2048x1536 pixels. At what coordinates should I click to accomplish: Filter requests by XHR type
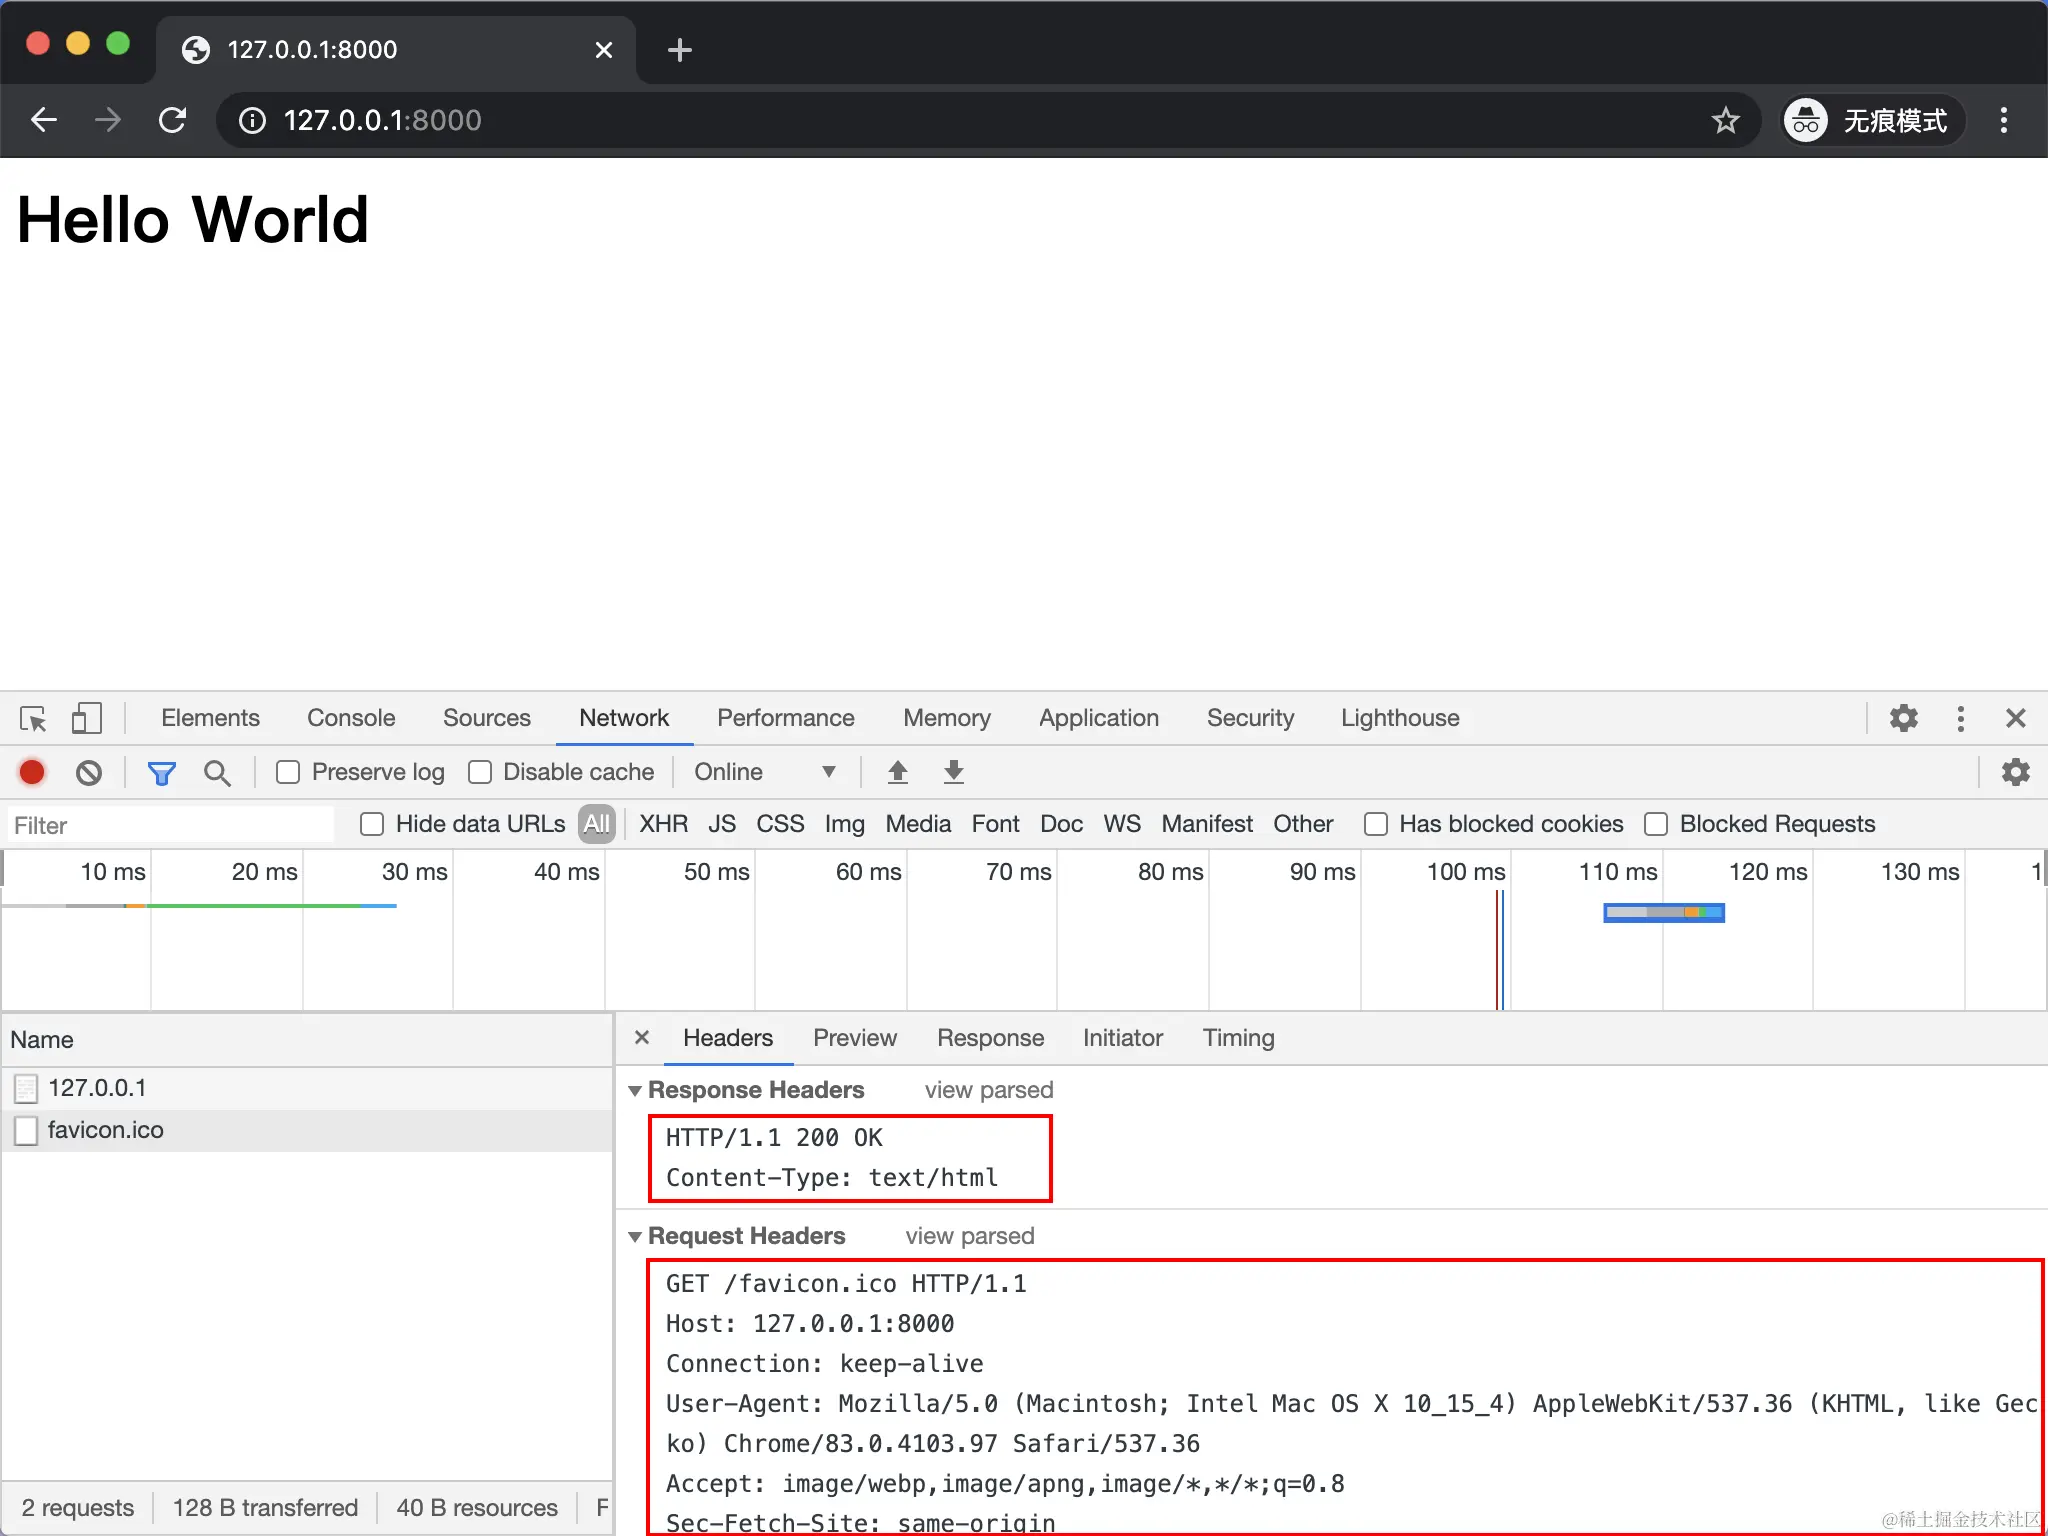coord(663,824)
